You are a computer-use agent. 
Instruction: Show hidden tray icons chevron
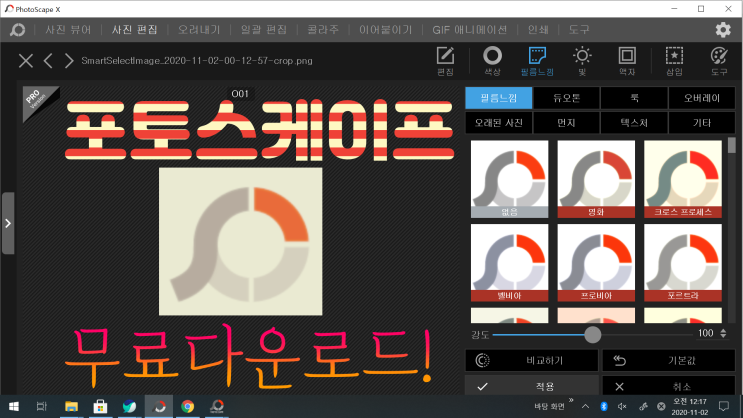[586, 406]
